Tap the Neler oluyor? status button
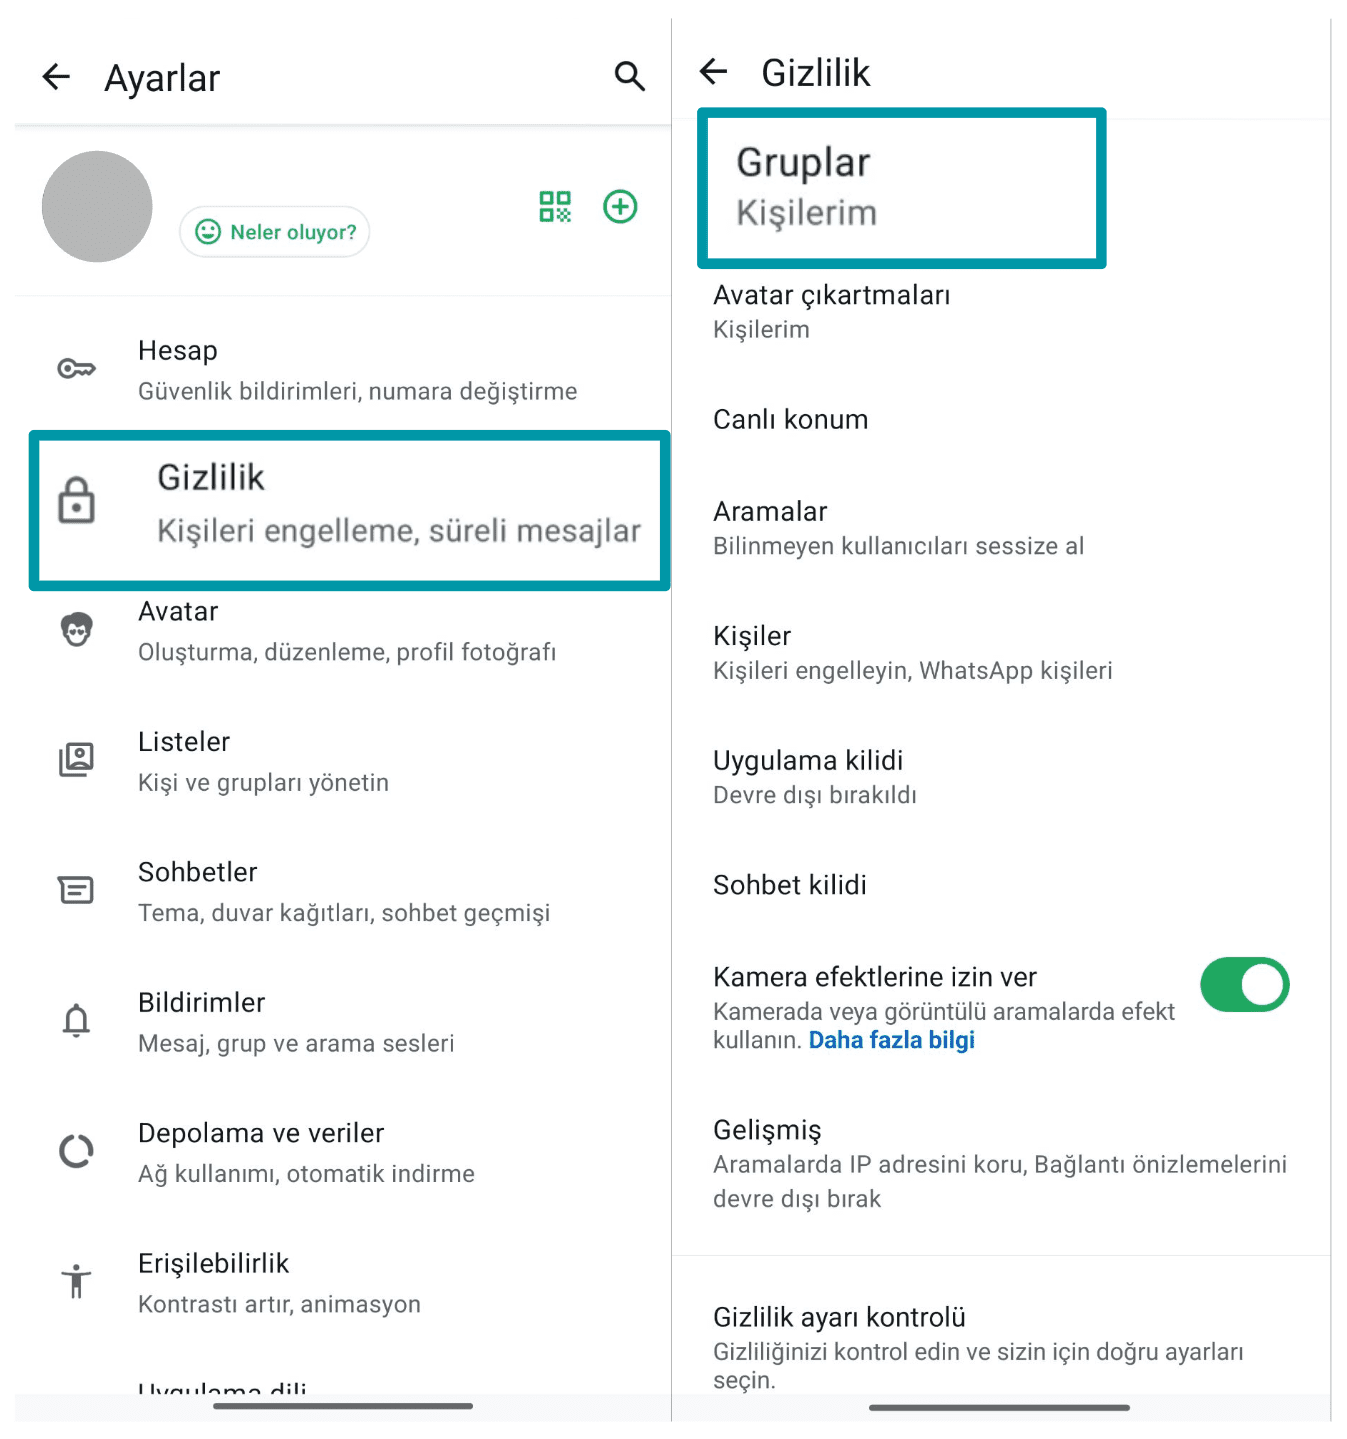The width and height of the screenshot is (1347, 1439). (275, 232)
